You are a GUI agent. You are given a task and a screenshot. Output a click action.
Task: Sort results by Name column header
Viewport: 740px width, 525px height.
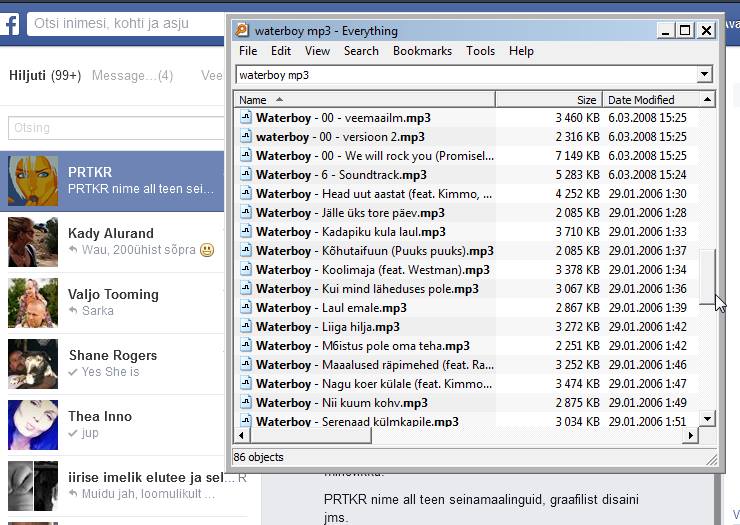(365, 100)
